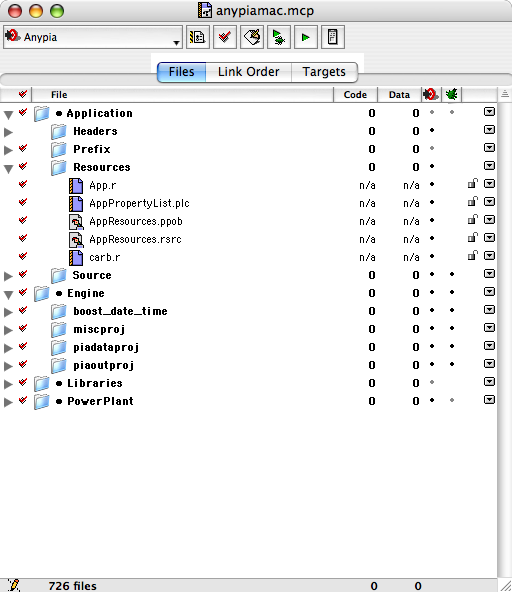Click the carb.r file icon
This screenshot has height=592, width=512.
point(76,257)
